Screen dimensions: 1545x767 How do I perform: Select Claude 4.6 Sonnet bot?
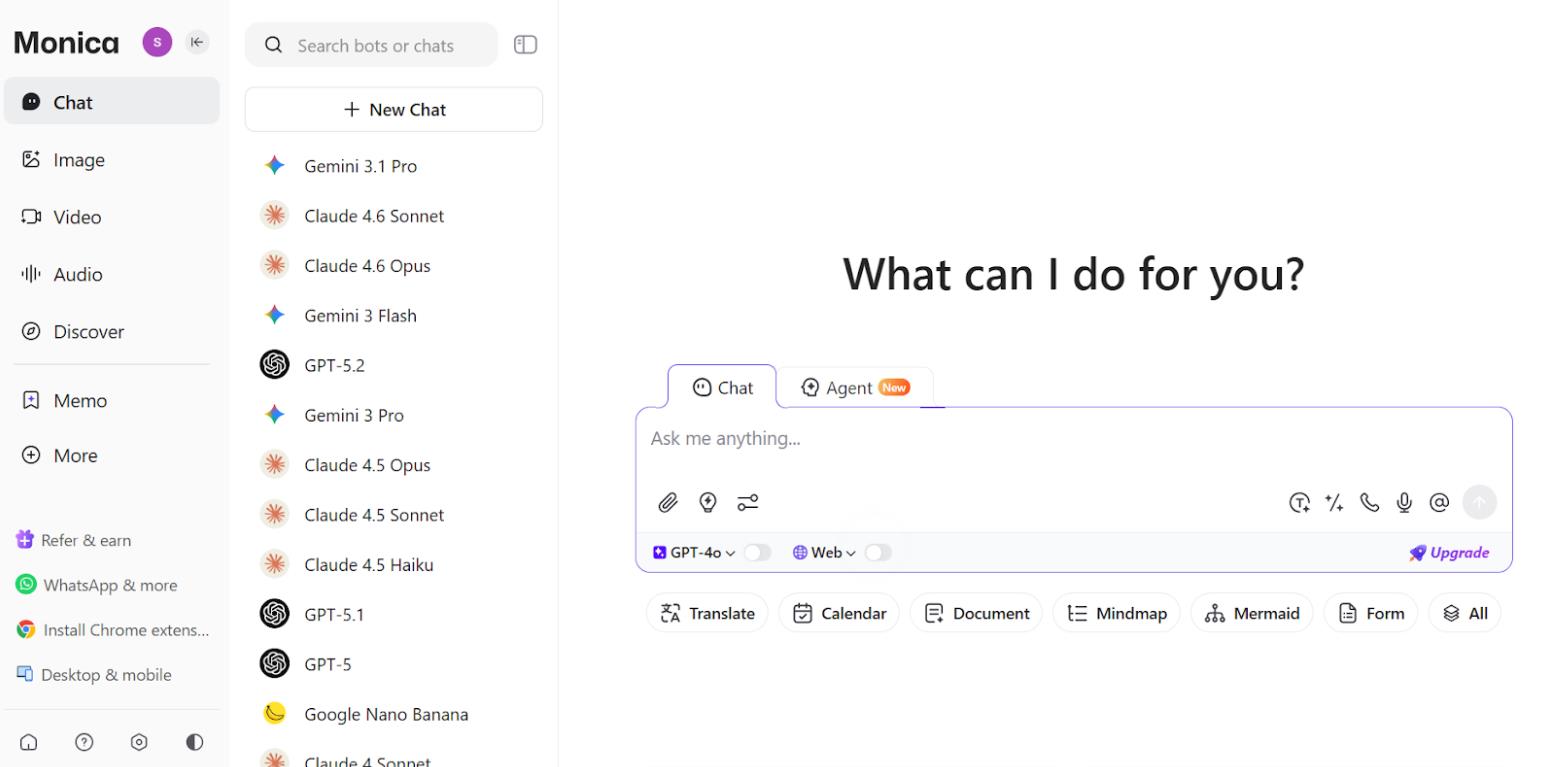point(394,216)
